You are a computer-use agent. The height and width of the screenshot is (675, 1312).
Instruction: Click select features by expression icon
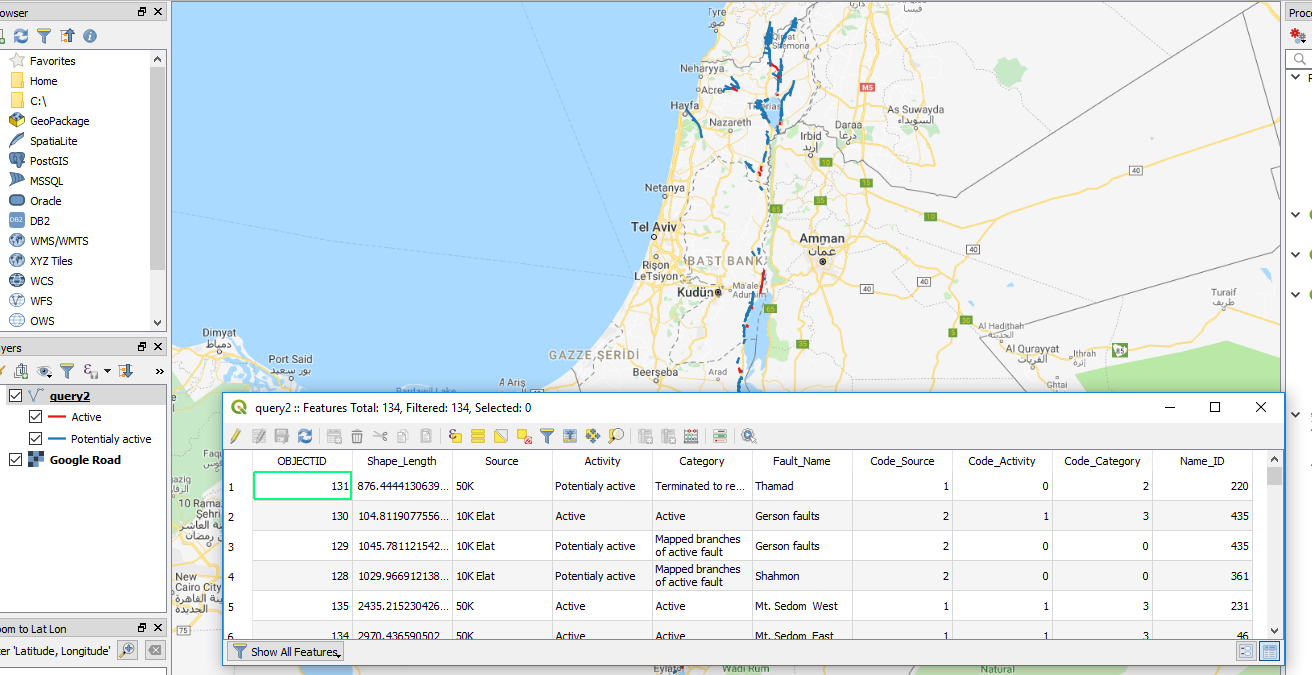tap(455, 436)
